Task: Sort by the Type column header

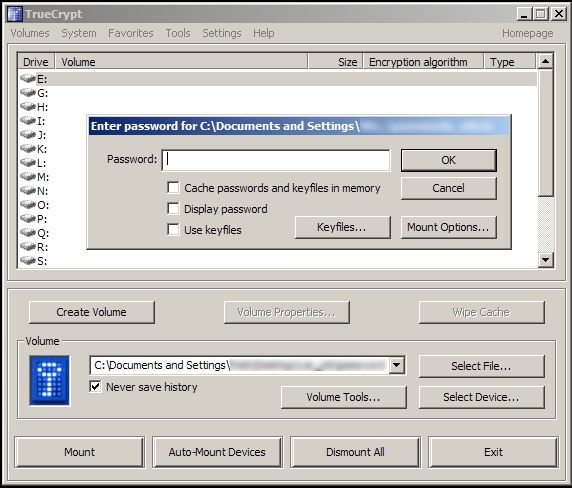Action: point(510,62)
